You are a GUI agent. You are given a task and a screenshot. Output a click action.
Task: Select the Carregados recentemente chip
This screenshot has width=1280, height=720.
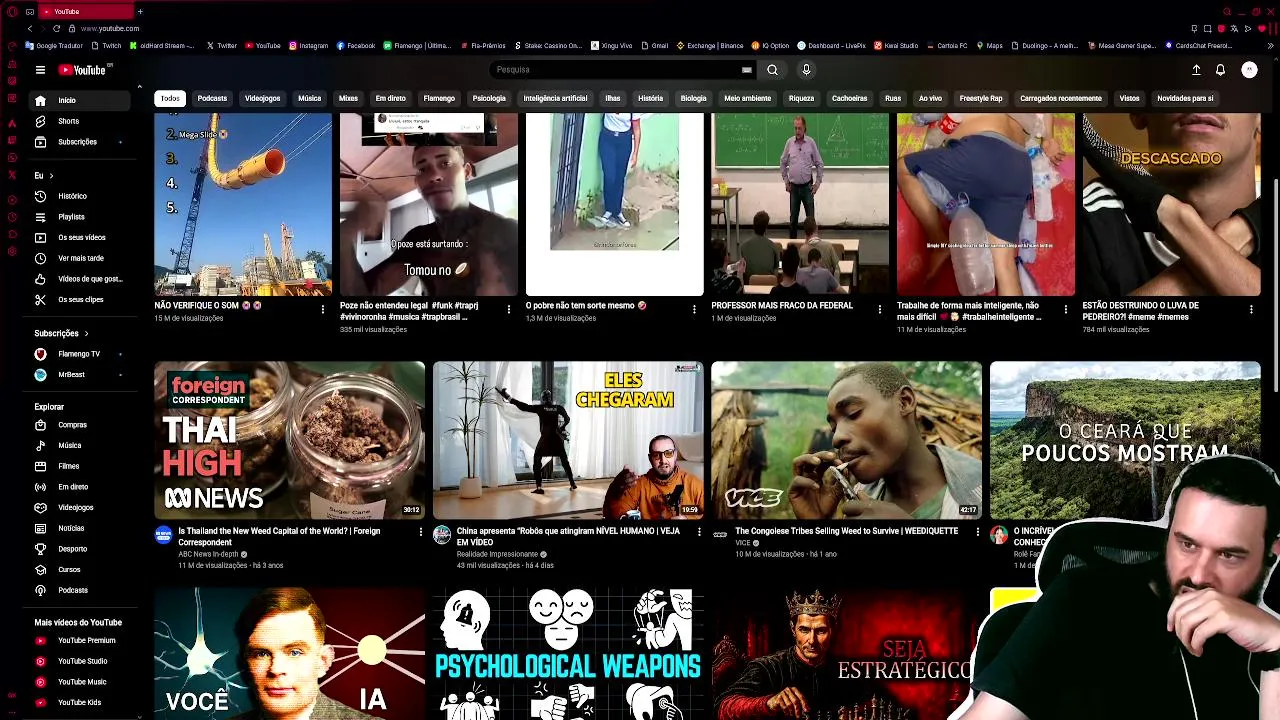pyautogui.click(x=1061, y=98)
